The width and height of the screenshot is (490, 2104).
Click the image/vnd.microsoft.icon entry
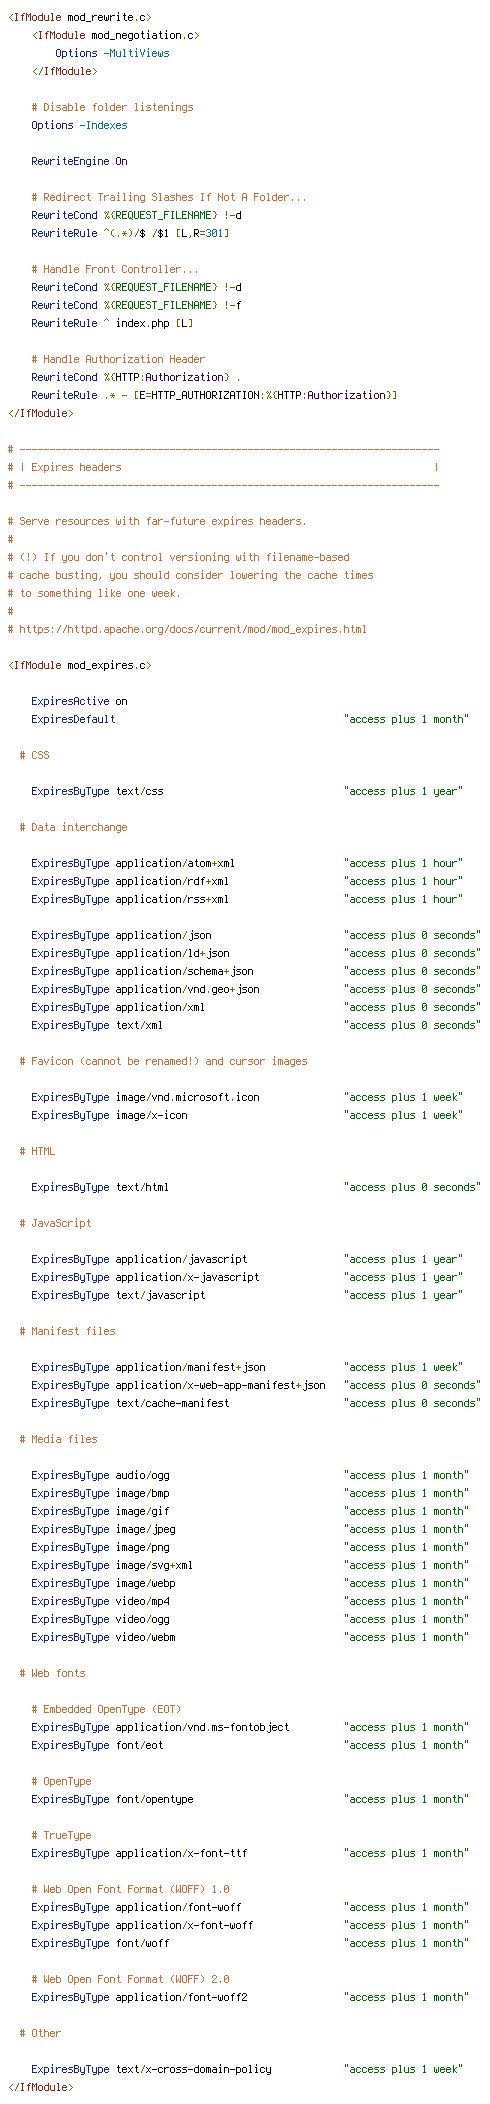[x=187, y=1097]
